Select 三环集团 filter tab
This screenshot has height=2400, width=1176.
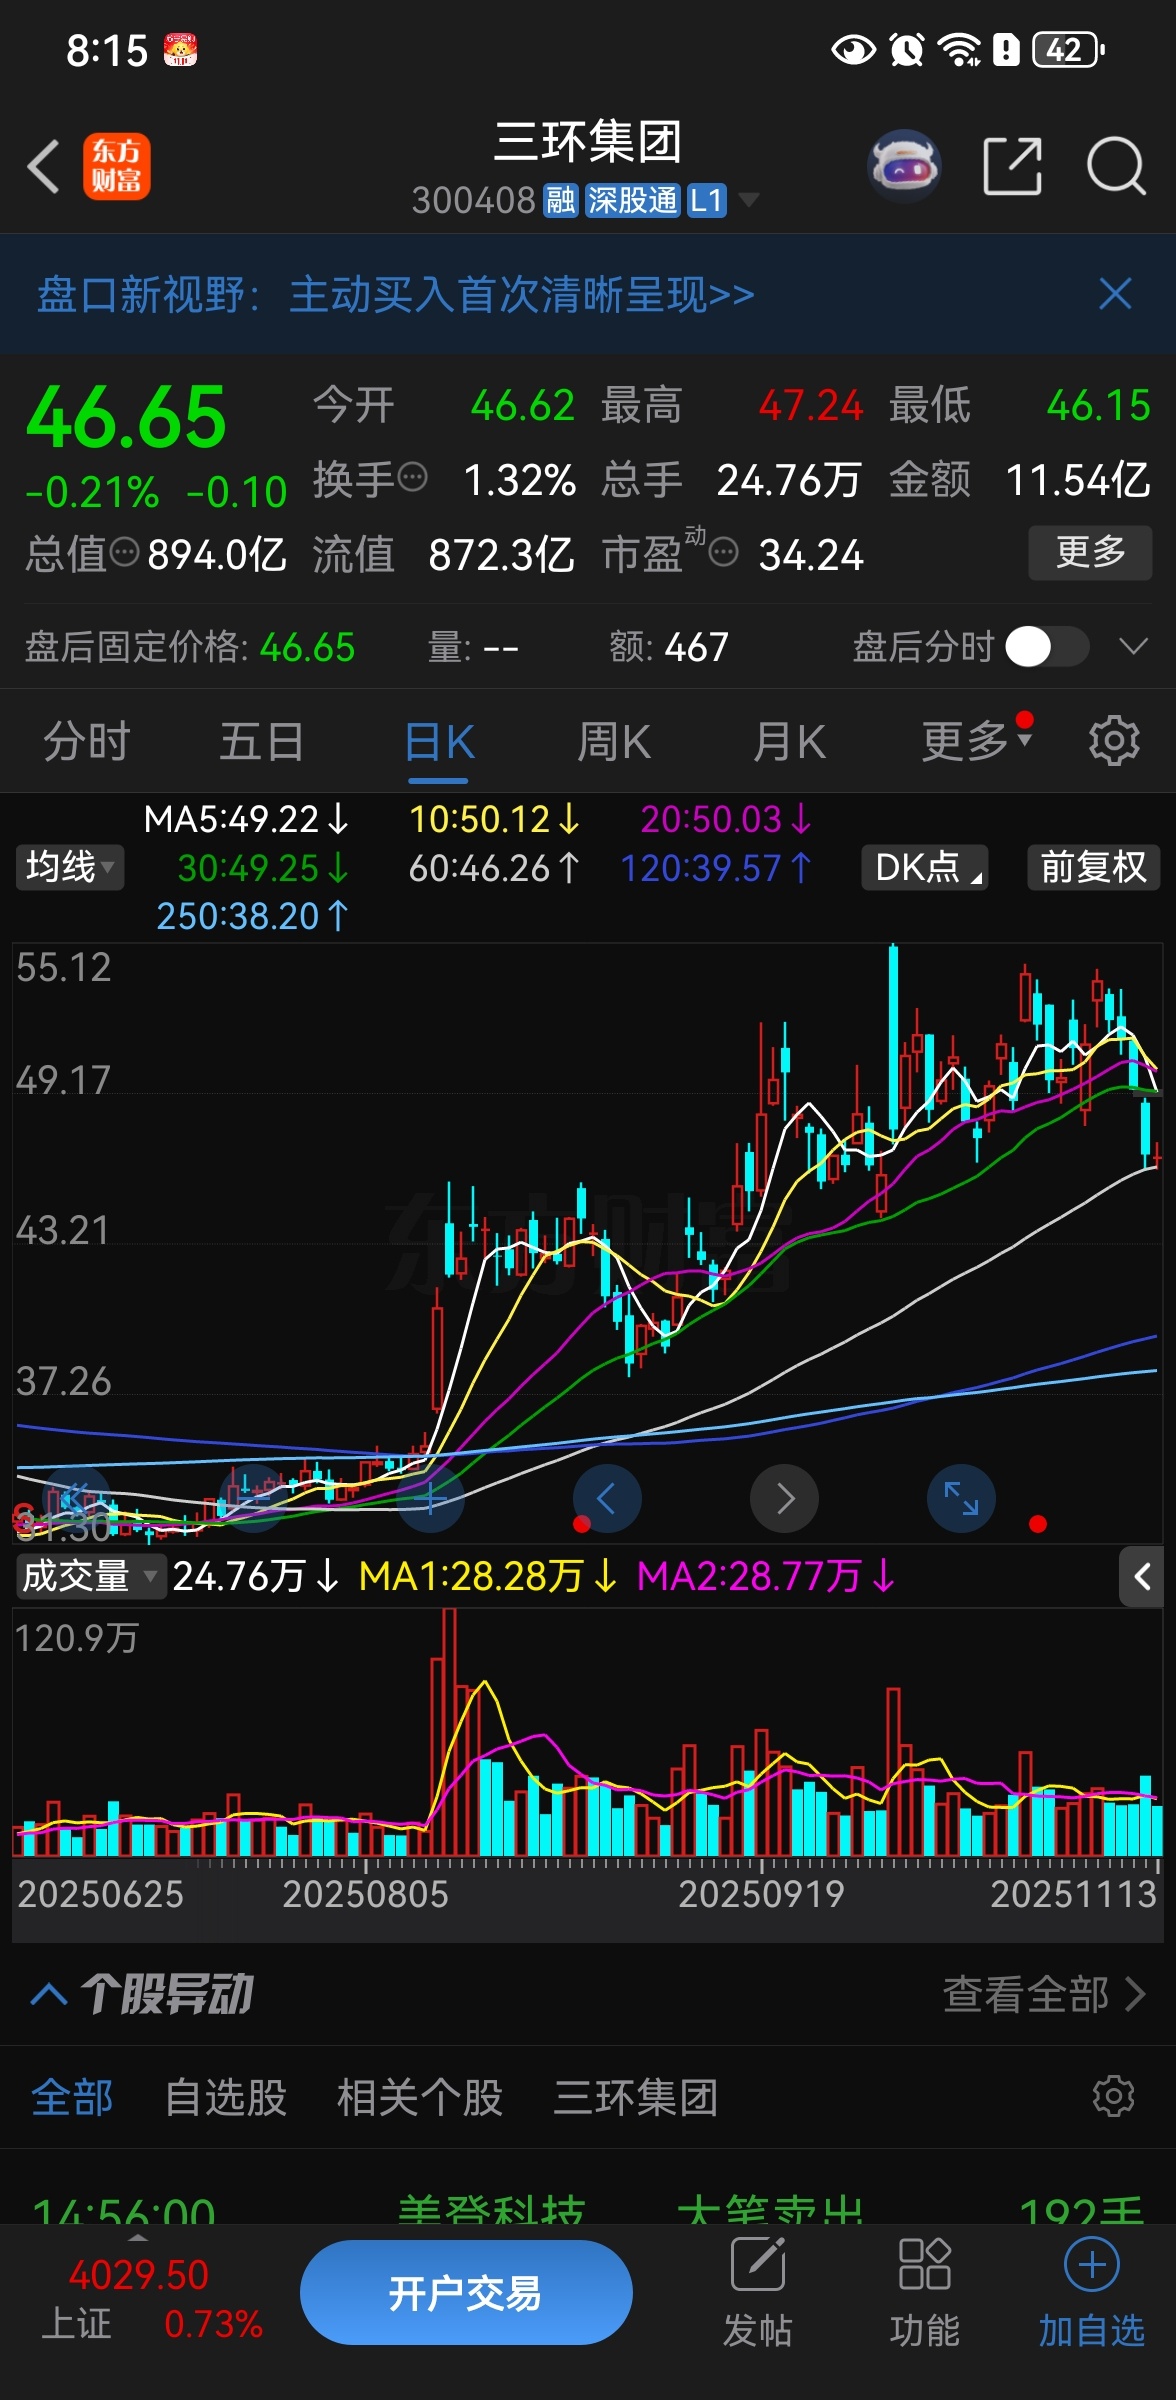click(x=636, y=2097)
